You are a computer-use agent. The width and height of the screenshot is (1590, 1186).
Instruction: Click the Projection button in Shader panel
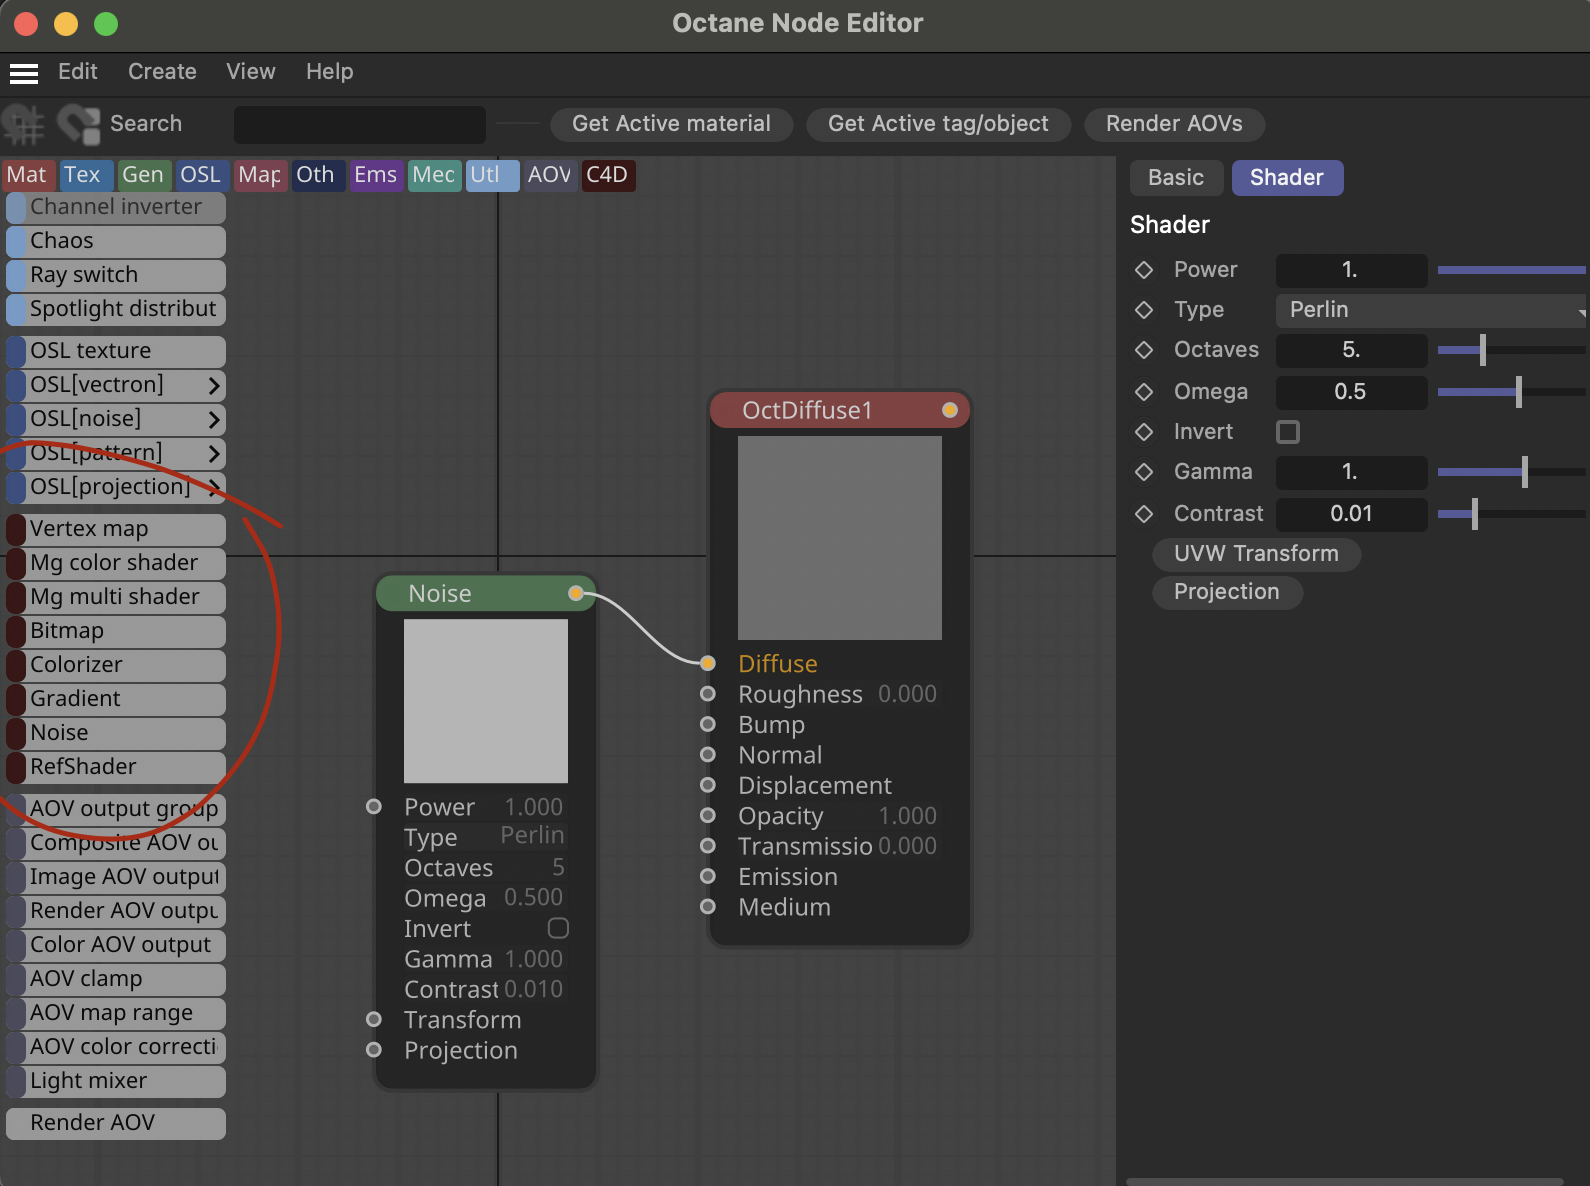(x=1227, y=592)
